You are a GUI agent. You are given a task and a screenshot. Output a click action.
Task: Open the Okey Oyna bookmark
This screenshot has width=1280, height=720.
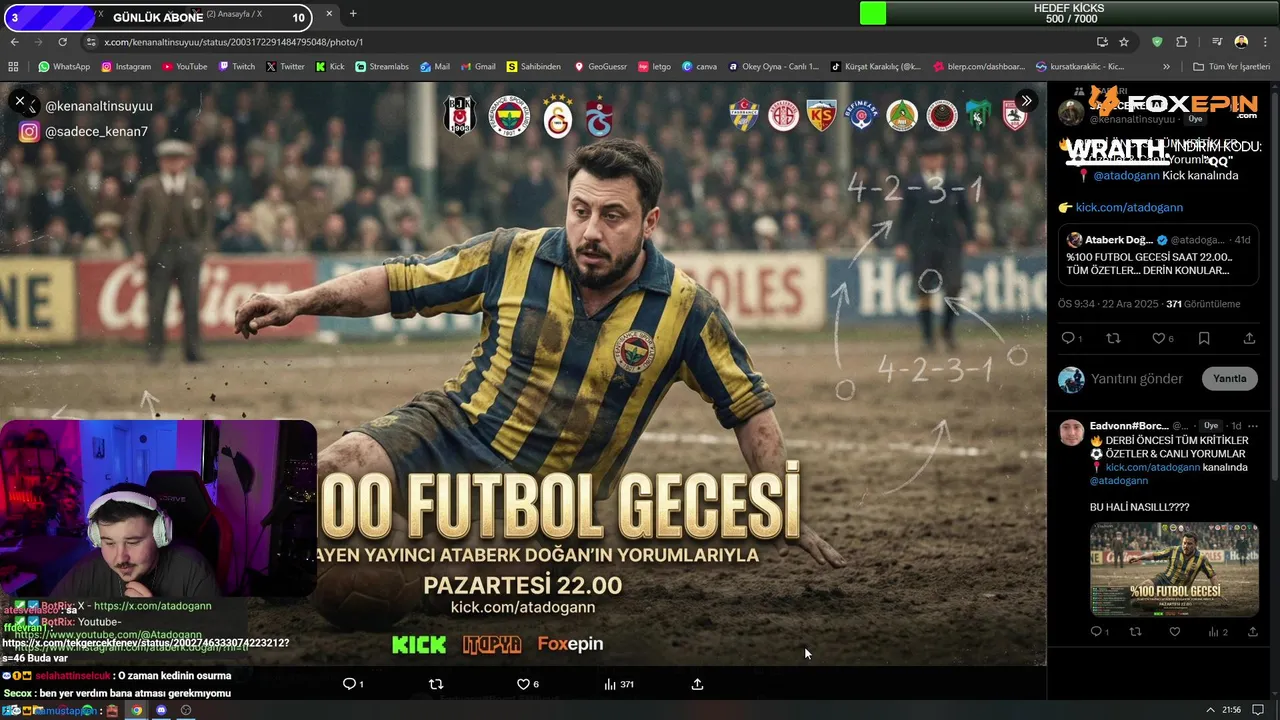tap(774, 67)
